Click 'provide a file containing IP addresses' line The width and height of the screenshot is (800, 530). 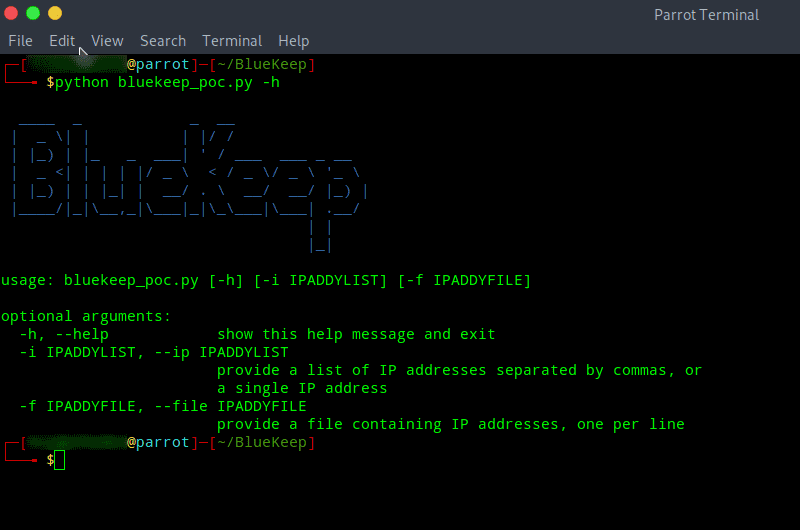pyautogui.click(x=451, y=424)
